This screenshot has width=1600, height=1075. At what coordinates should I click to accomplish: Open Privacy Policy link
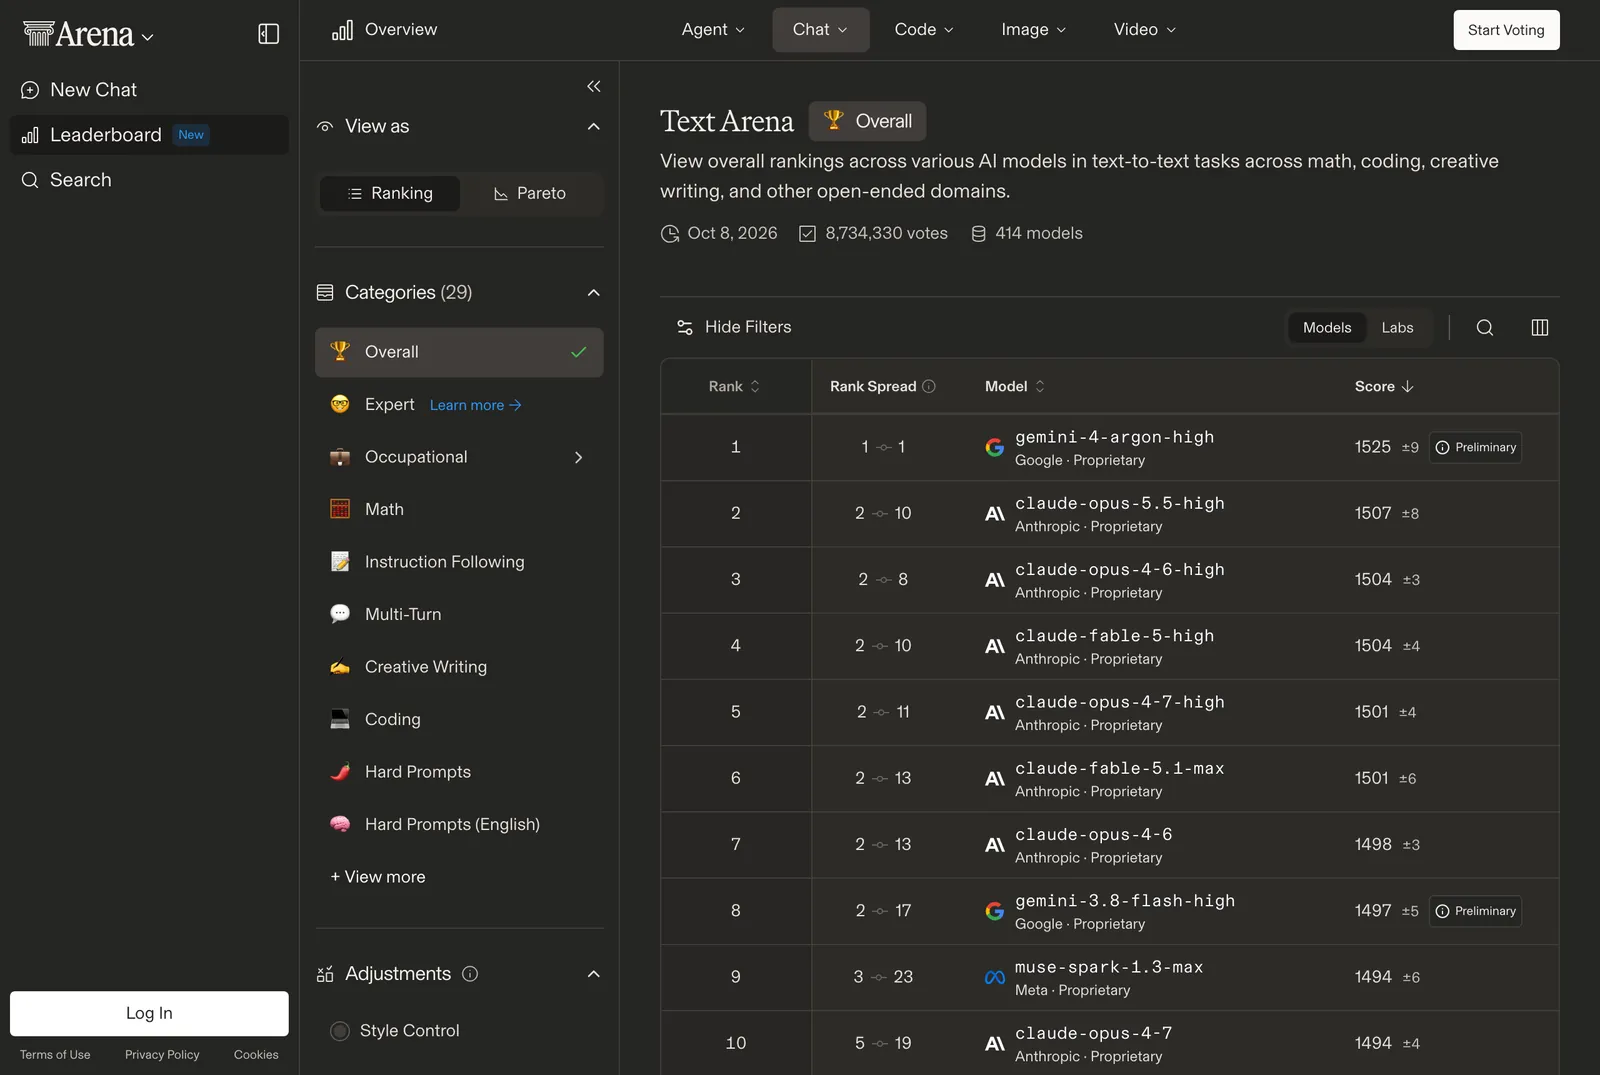[162, 1055]
